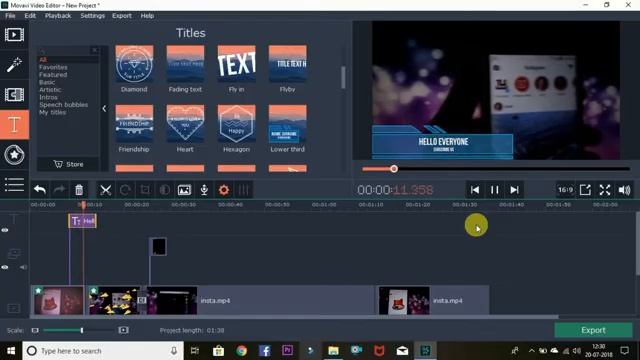The image size is (640, 360).
Task: Click the green Export button
Action: tap(593, 330)
